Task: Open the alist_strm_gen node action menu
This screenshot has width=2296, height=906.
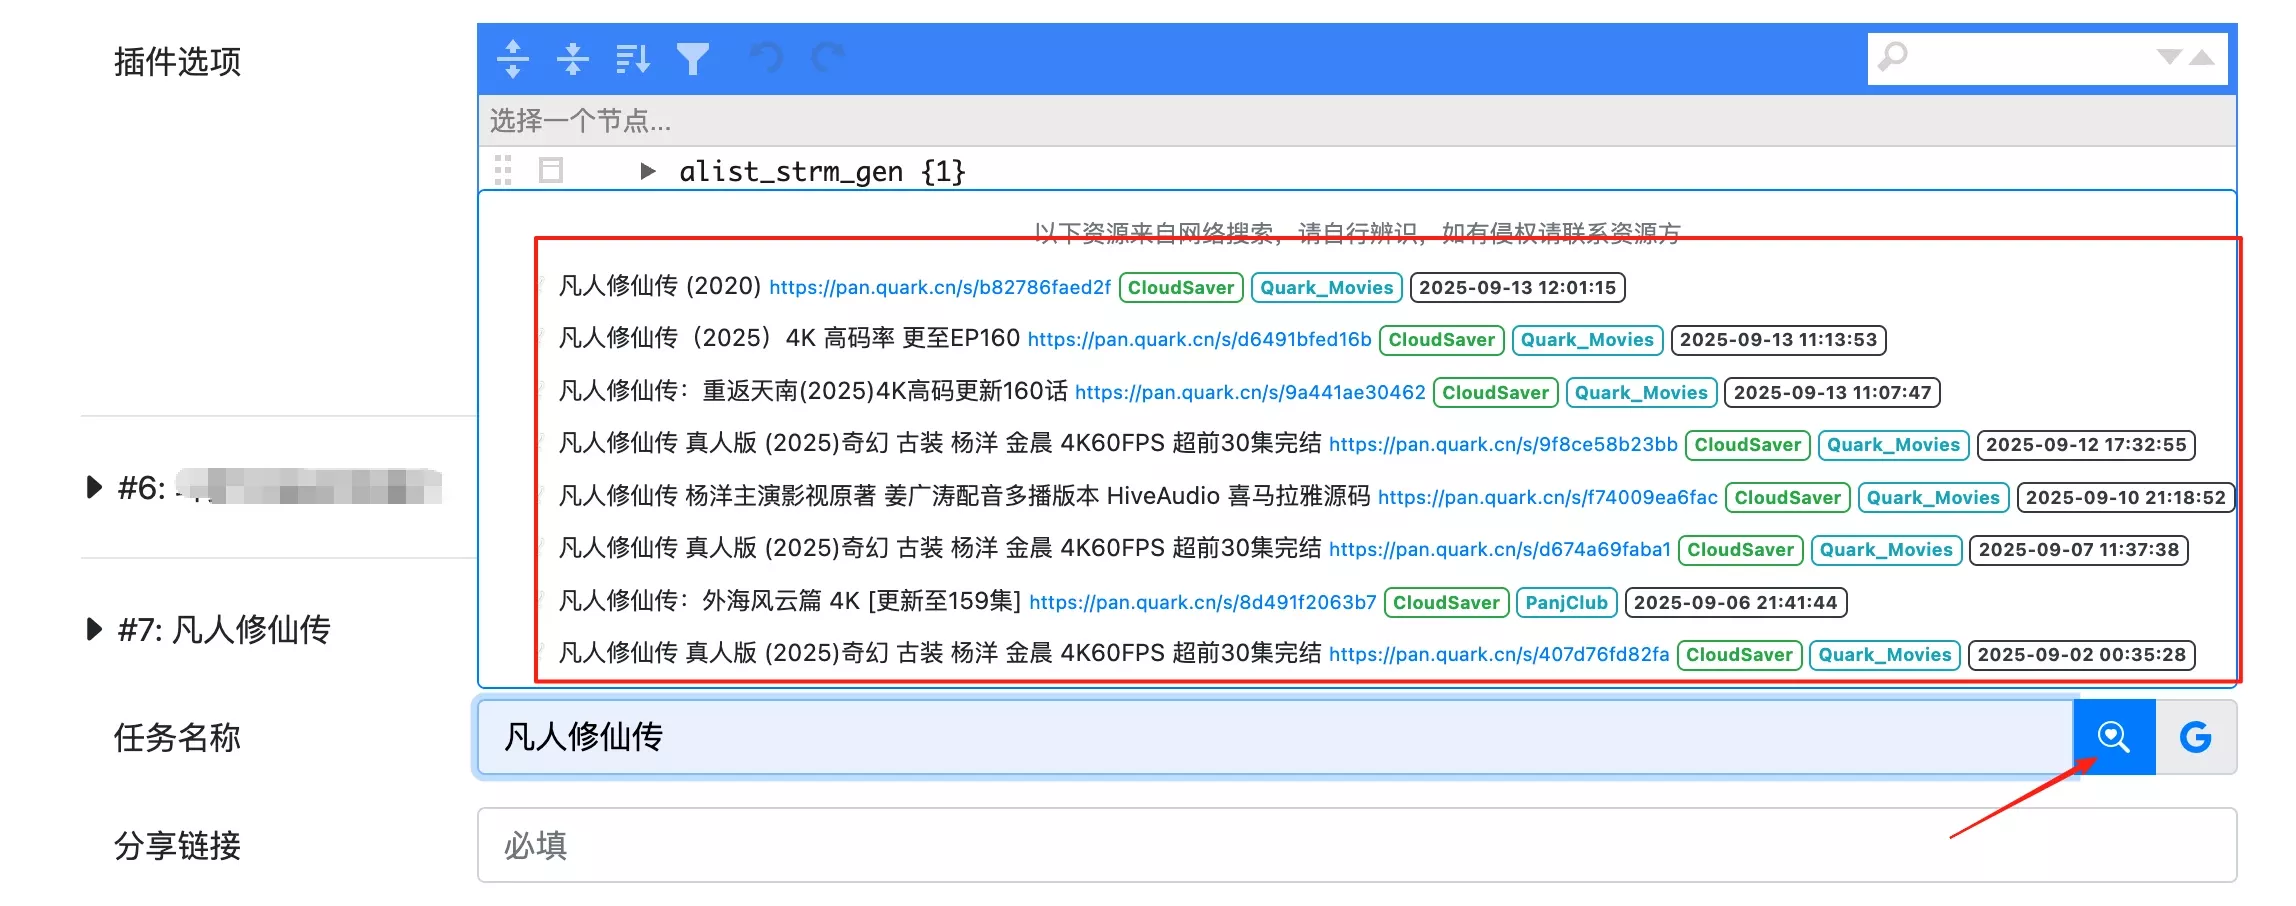Action: [x=551, y=170]
